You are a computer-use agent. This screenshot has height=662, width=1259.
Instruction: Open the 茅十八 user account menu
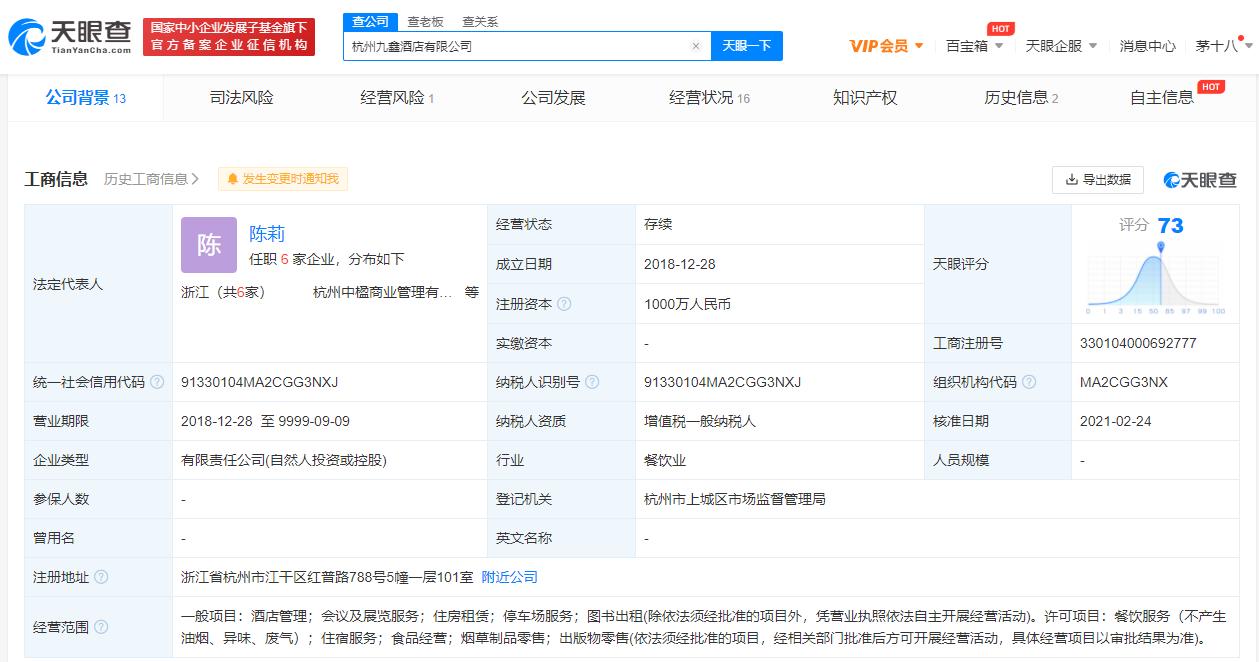click(x=1223, y=46)
